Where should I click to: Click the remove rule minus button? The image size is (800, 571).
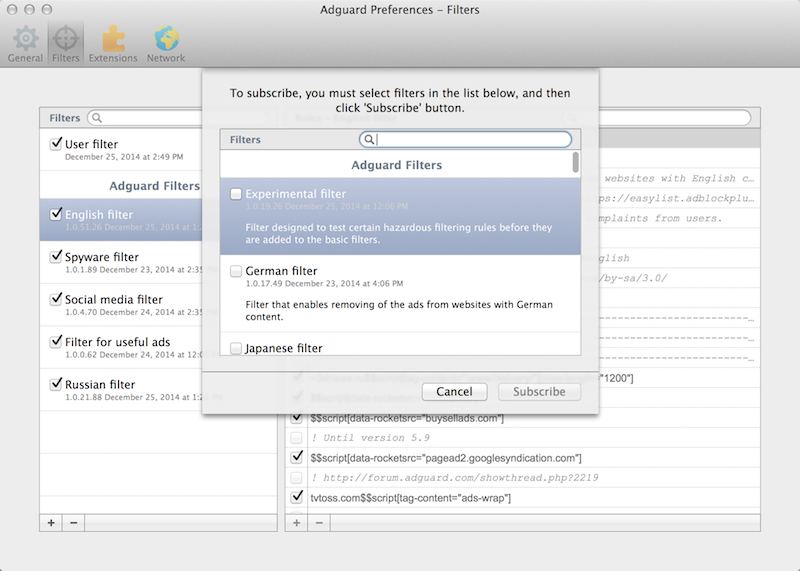click(x=319, y=523)
